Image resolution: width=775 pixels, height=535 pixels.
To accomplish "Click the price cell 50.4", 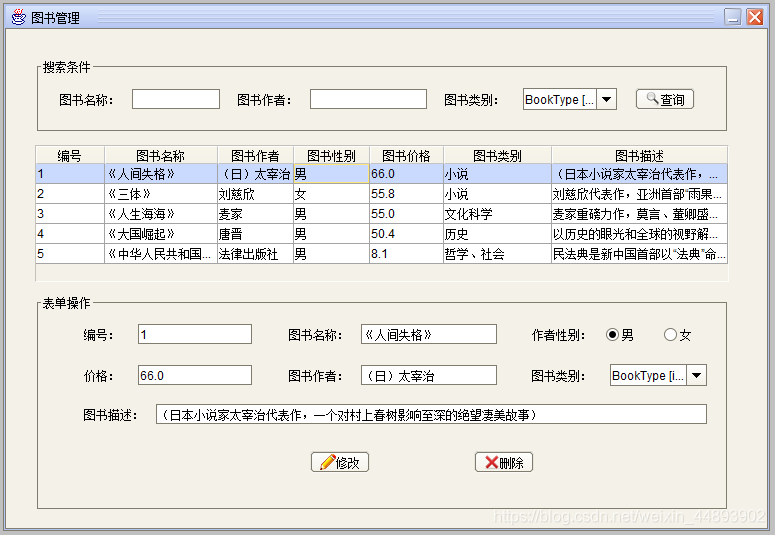I will click(x=406, y=233).
